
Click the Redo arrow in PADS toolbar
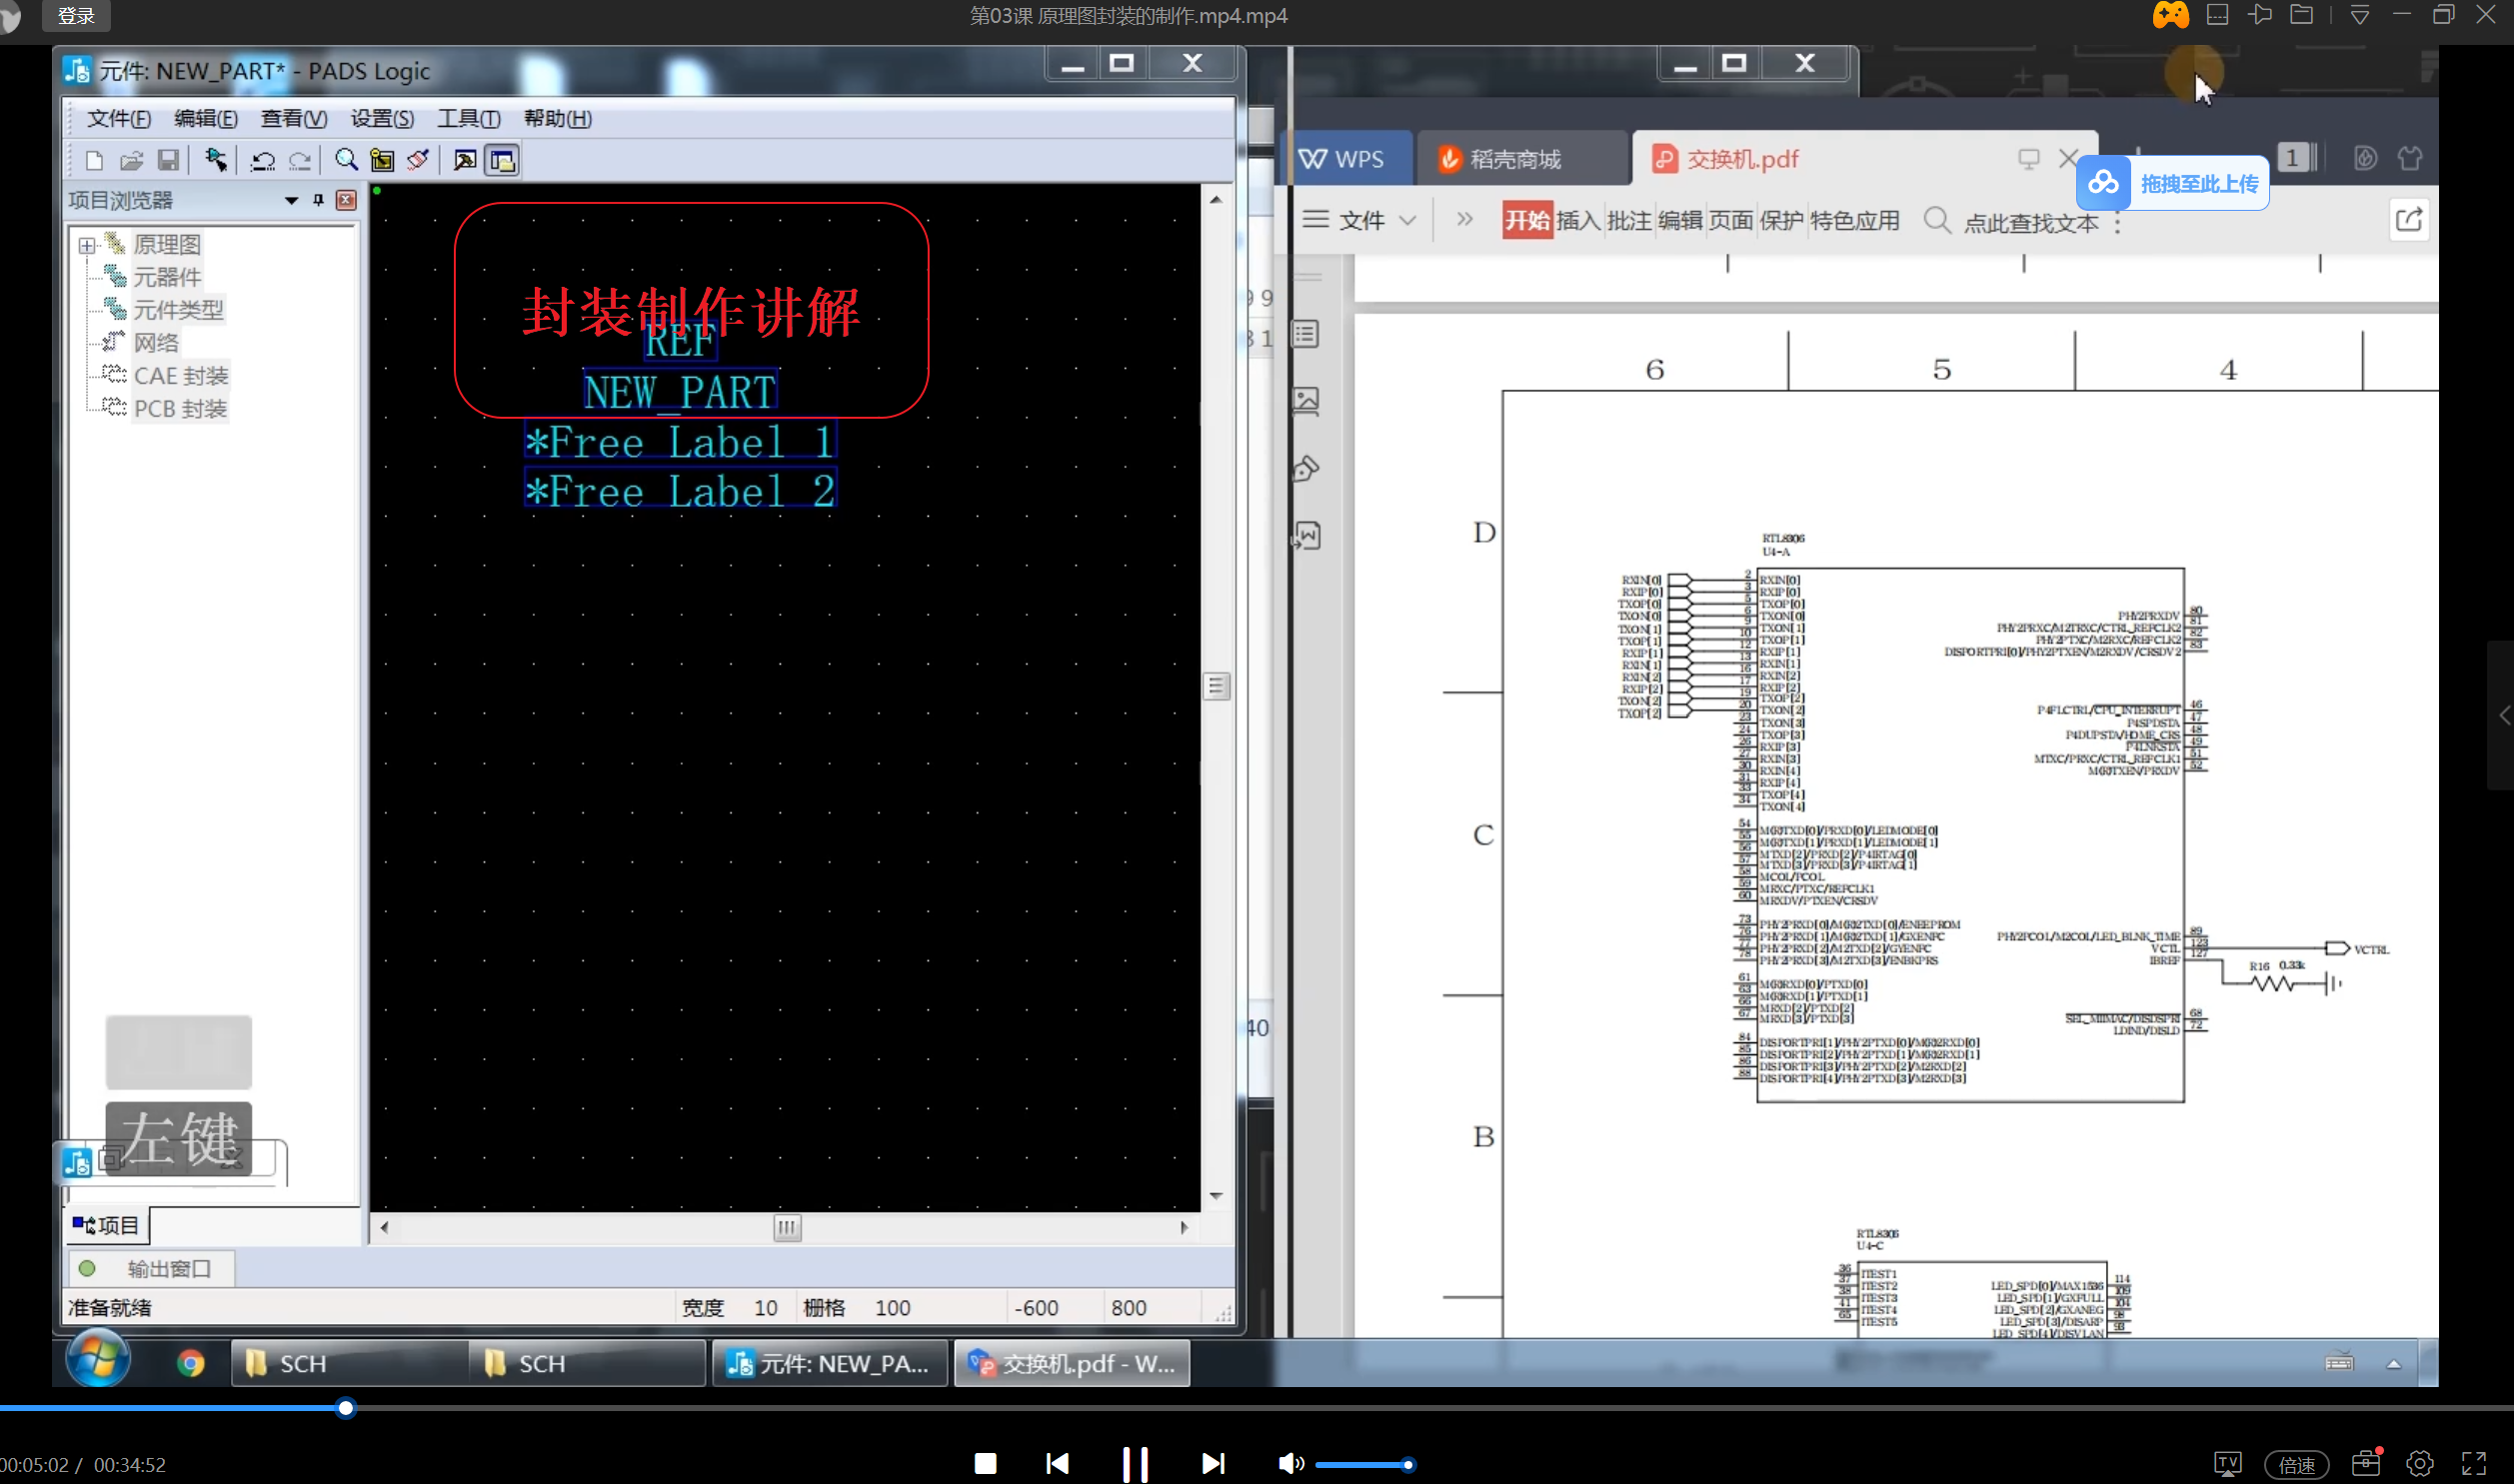[x=300, y=160]
